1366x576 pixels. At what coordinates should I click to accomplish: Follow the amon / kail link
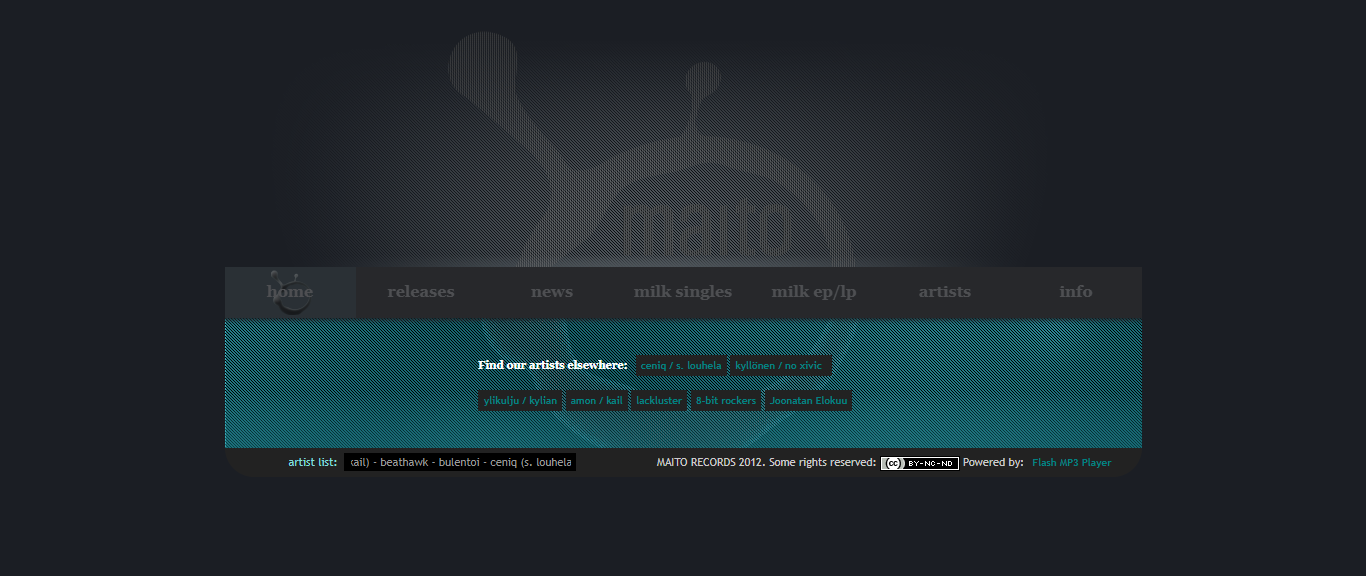tap(596, 401)
